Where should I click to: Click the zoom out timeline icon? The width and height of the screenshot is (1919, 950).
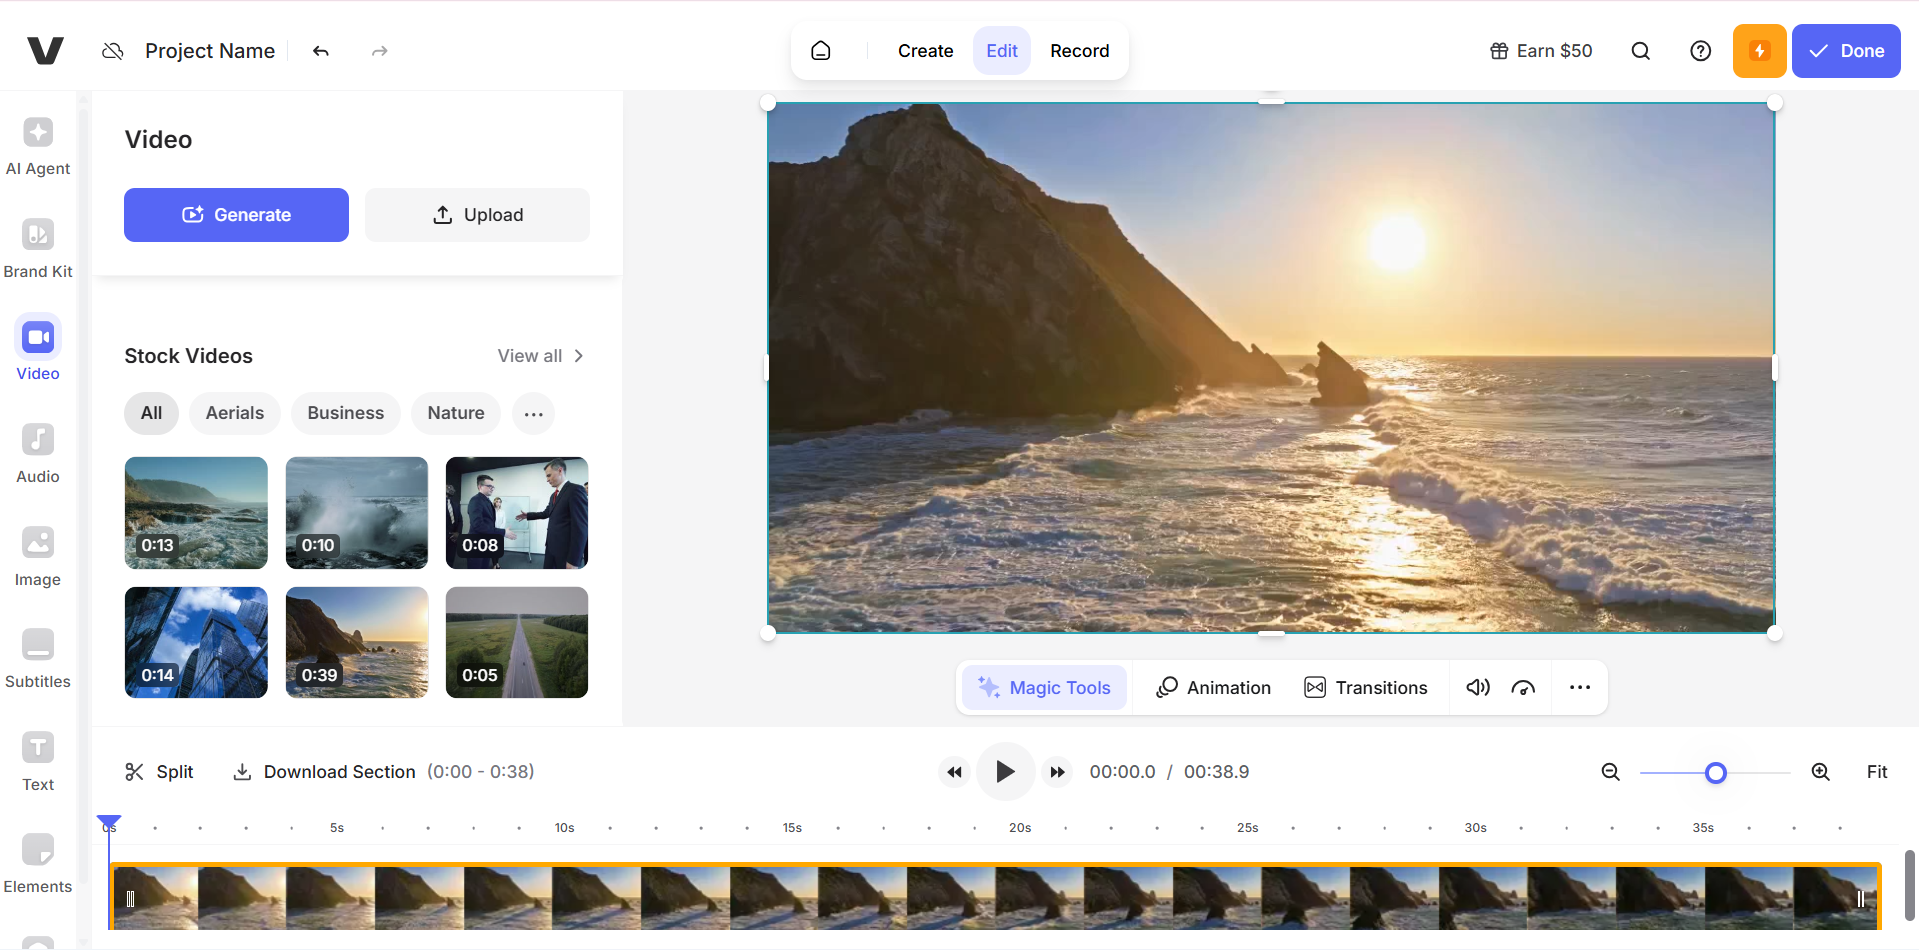[x=1610, y=772]
